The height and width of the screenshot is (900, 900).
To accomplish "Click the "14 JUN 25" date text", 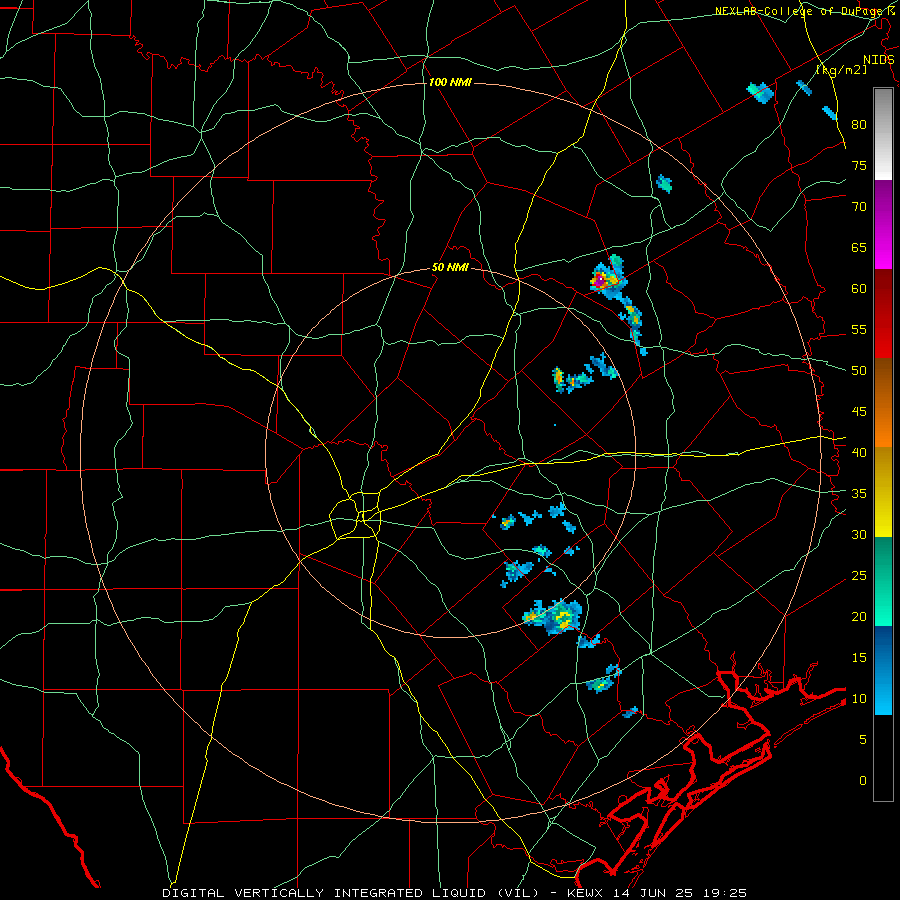I will (x=653, y=893).
